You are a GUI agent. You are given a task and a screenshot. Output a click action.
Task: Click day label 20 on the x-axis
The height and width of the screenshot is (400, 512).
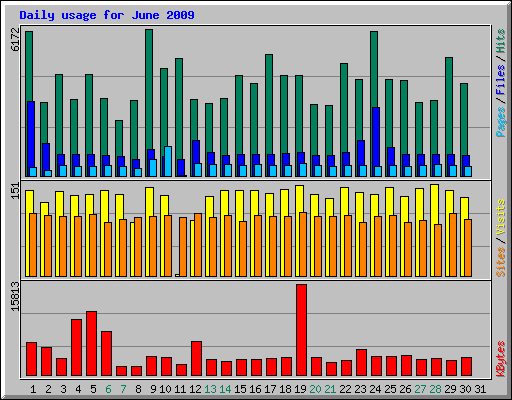click(x=315, y=389)
